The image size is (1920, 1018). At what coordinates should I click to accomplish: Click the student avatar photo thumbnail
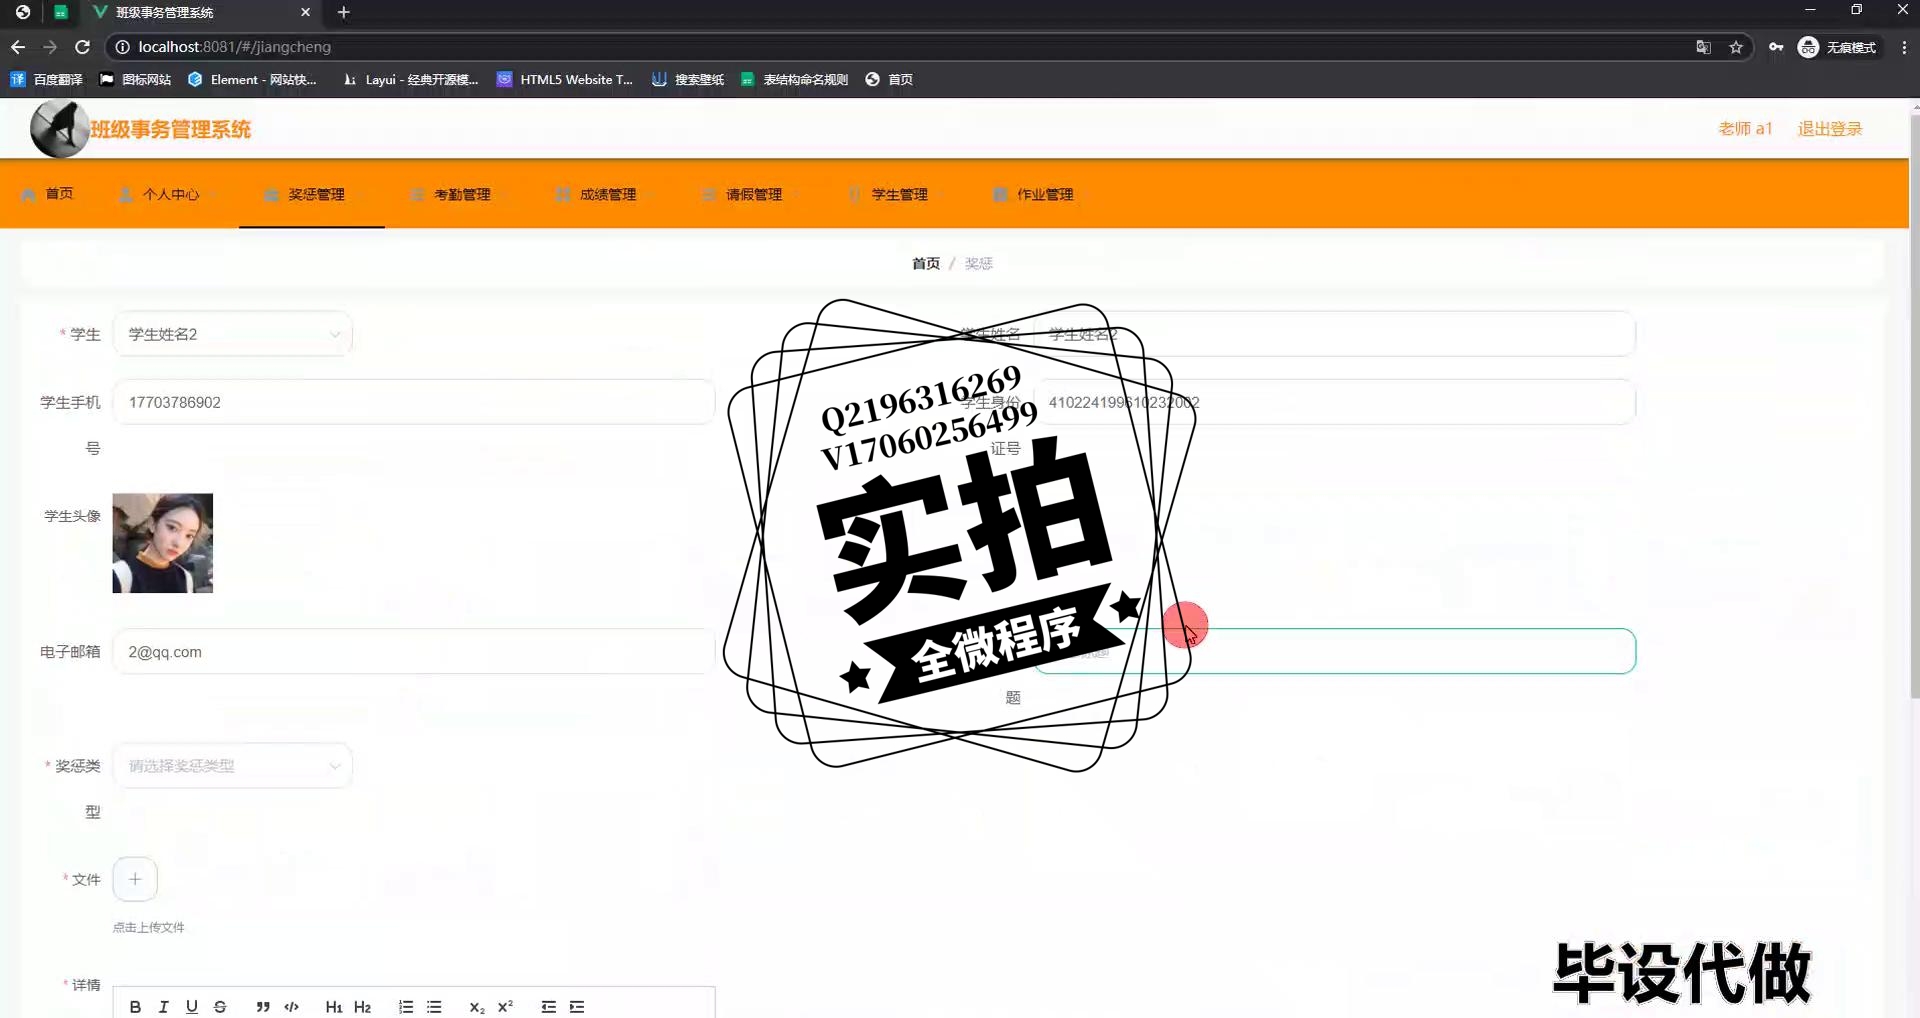pyautogui.click(x=163, y=543)
